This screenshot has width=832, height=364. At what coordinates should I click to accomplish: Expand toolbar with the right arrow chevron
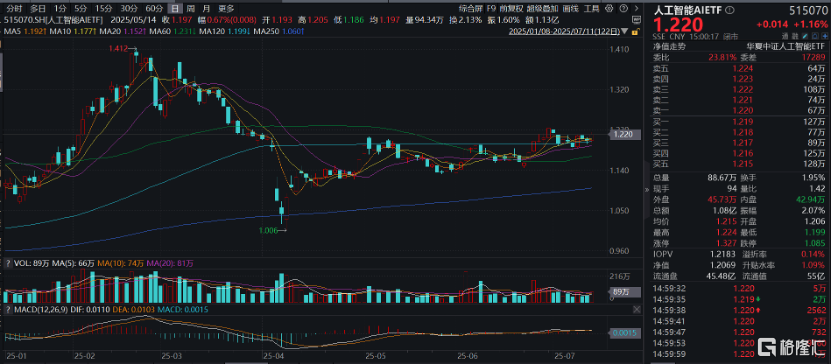point(637,8)
